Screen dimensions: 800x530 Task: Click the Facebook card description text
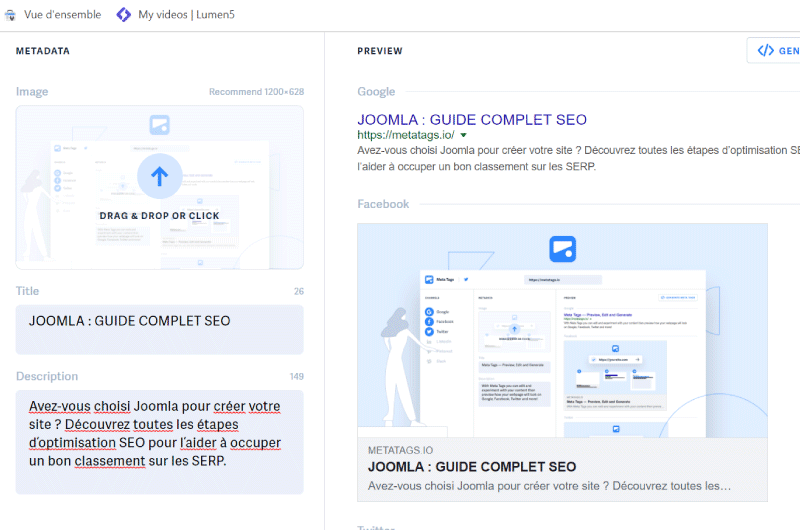pos(549,486)
